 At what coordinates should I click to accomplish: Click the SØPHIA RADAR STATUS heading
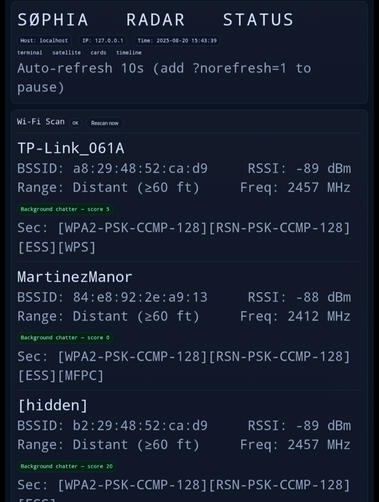coord(155,20)
